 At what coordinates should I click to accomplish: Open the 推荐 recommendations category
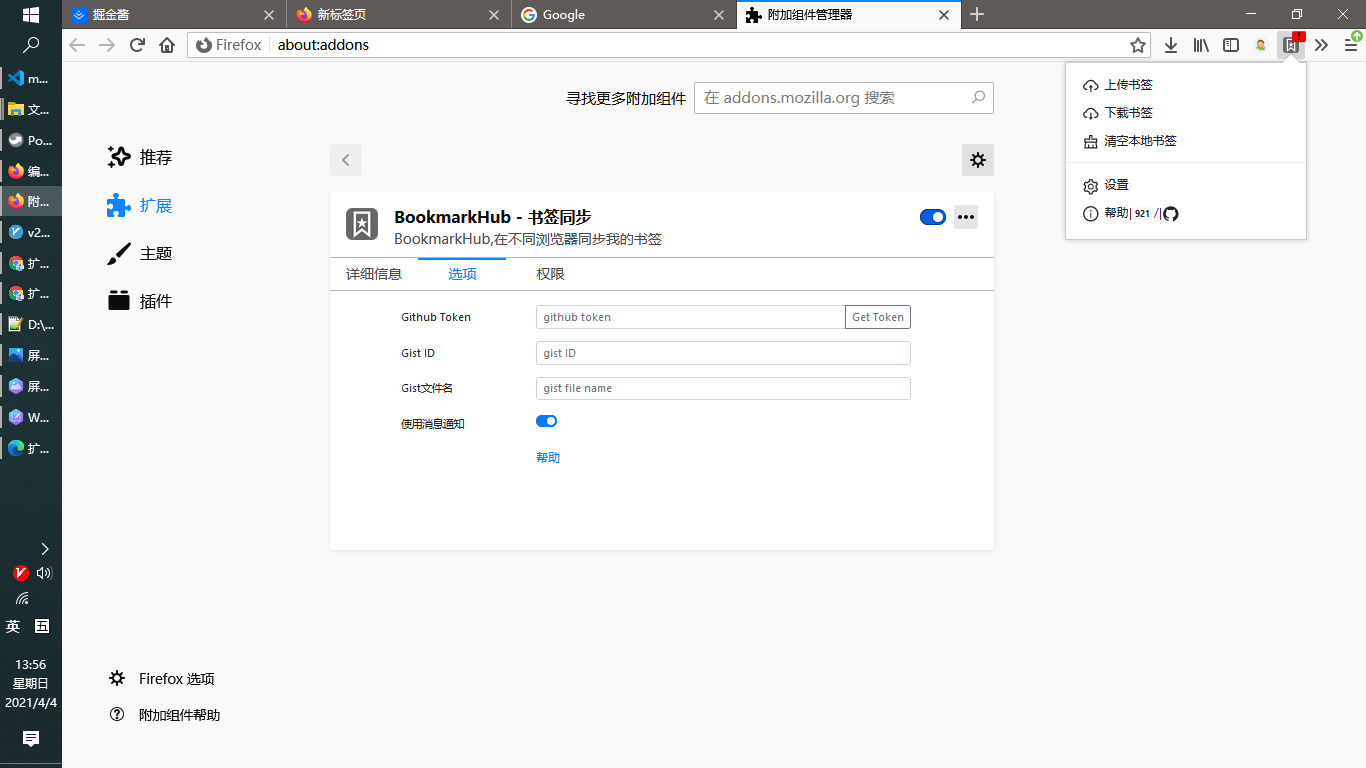pyautogui.click(x=140, y=157)
